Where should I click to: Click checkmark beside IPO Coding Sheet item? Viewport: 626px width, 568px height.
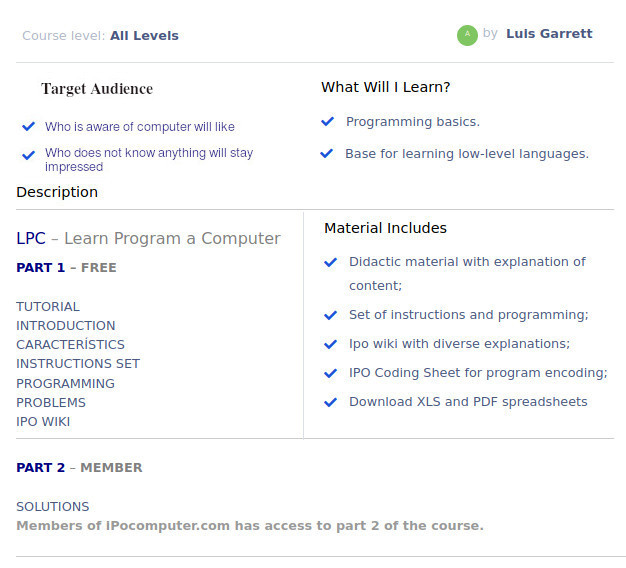tap(331, 373)
